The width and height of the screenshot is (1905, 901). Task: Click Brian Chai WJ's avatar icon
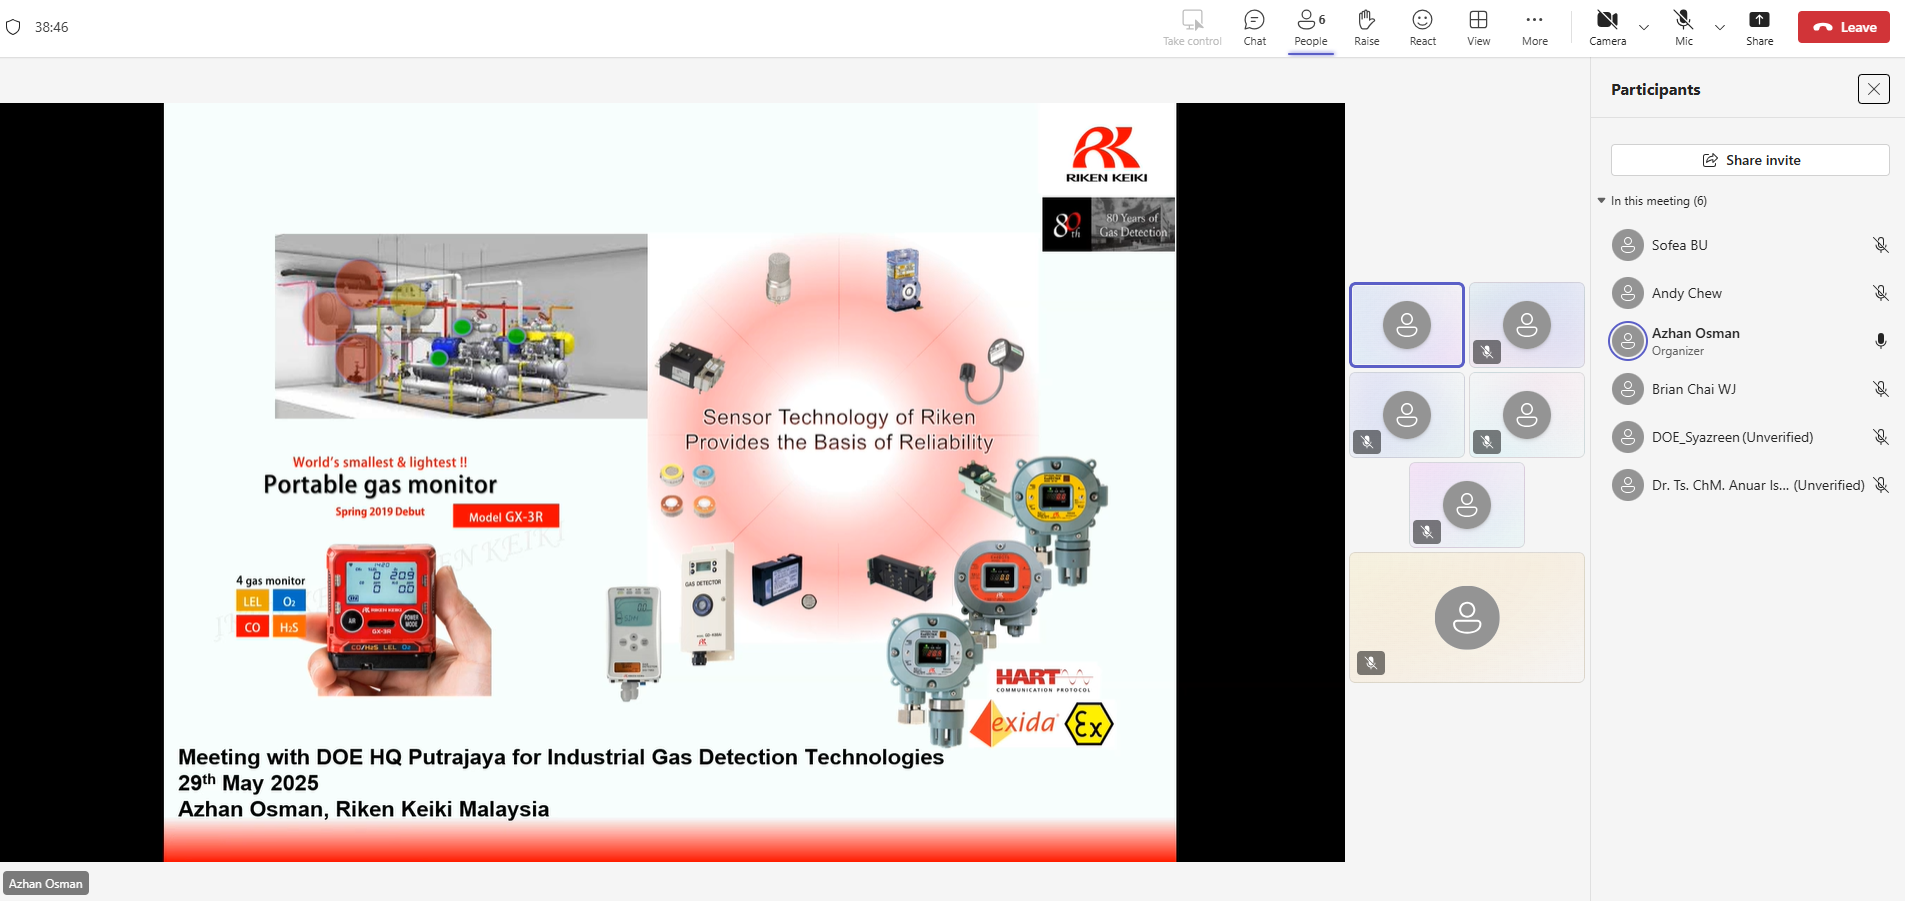1628,389
